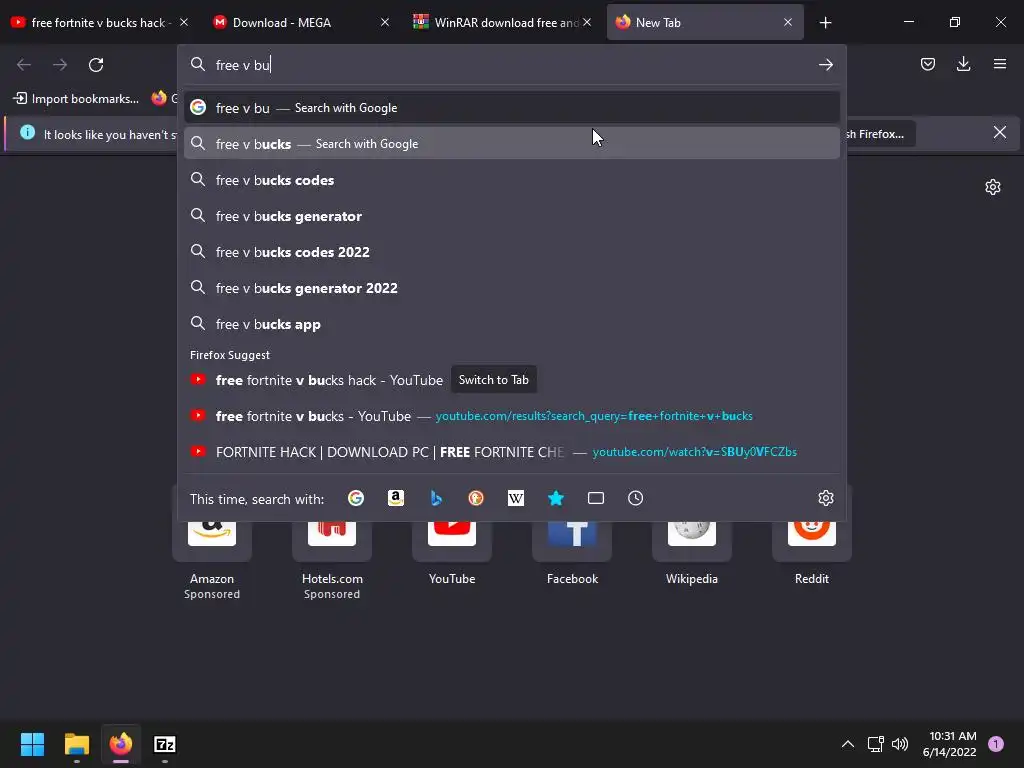Select 'free v bucks codes 2022' suggestion
The image size is (1024, 768).
(511, 252)
